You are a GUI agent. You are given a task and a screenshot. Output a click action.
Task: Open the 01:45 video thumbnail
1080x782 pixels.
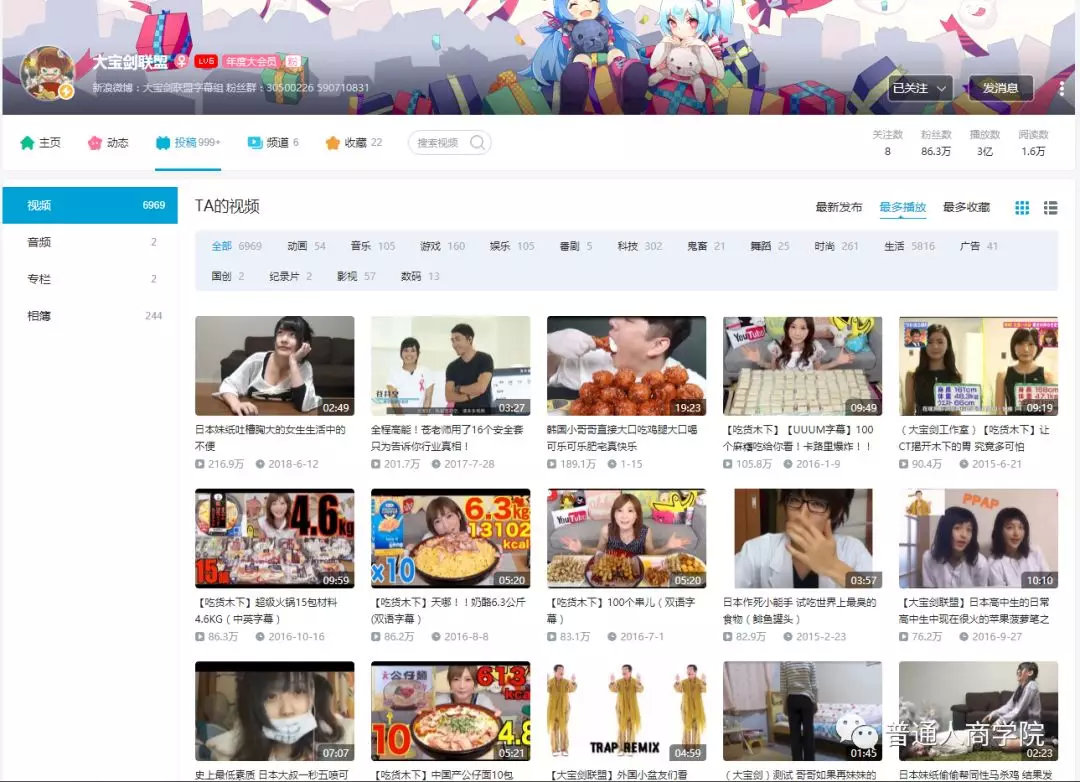[802, 712]
